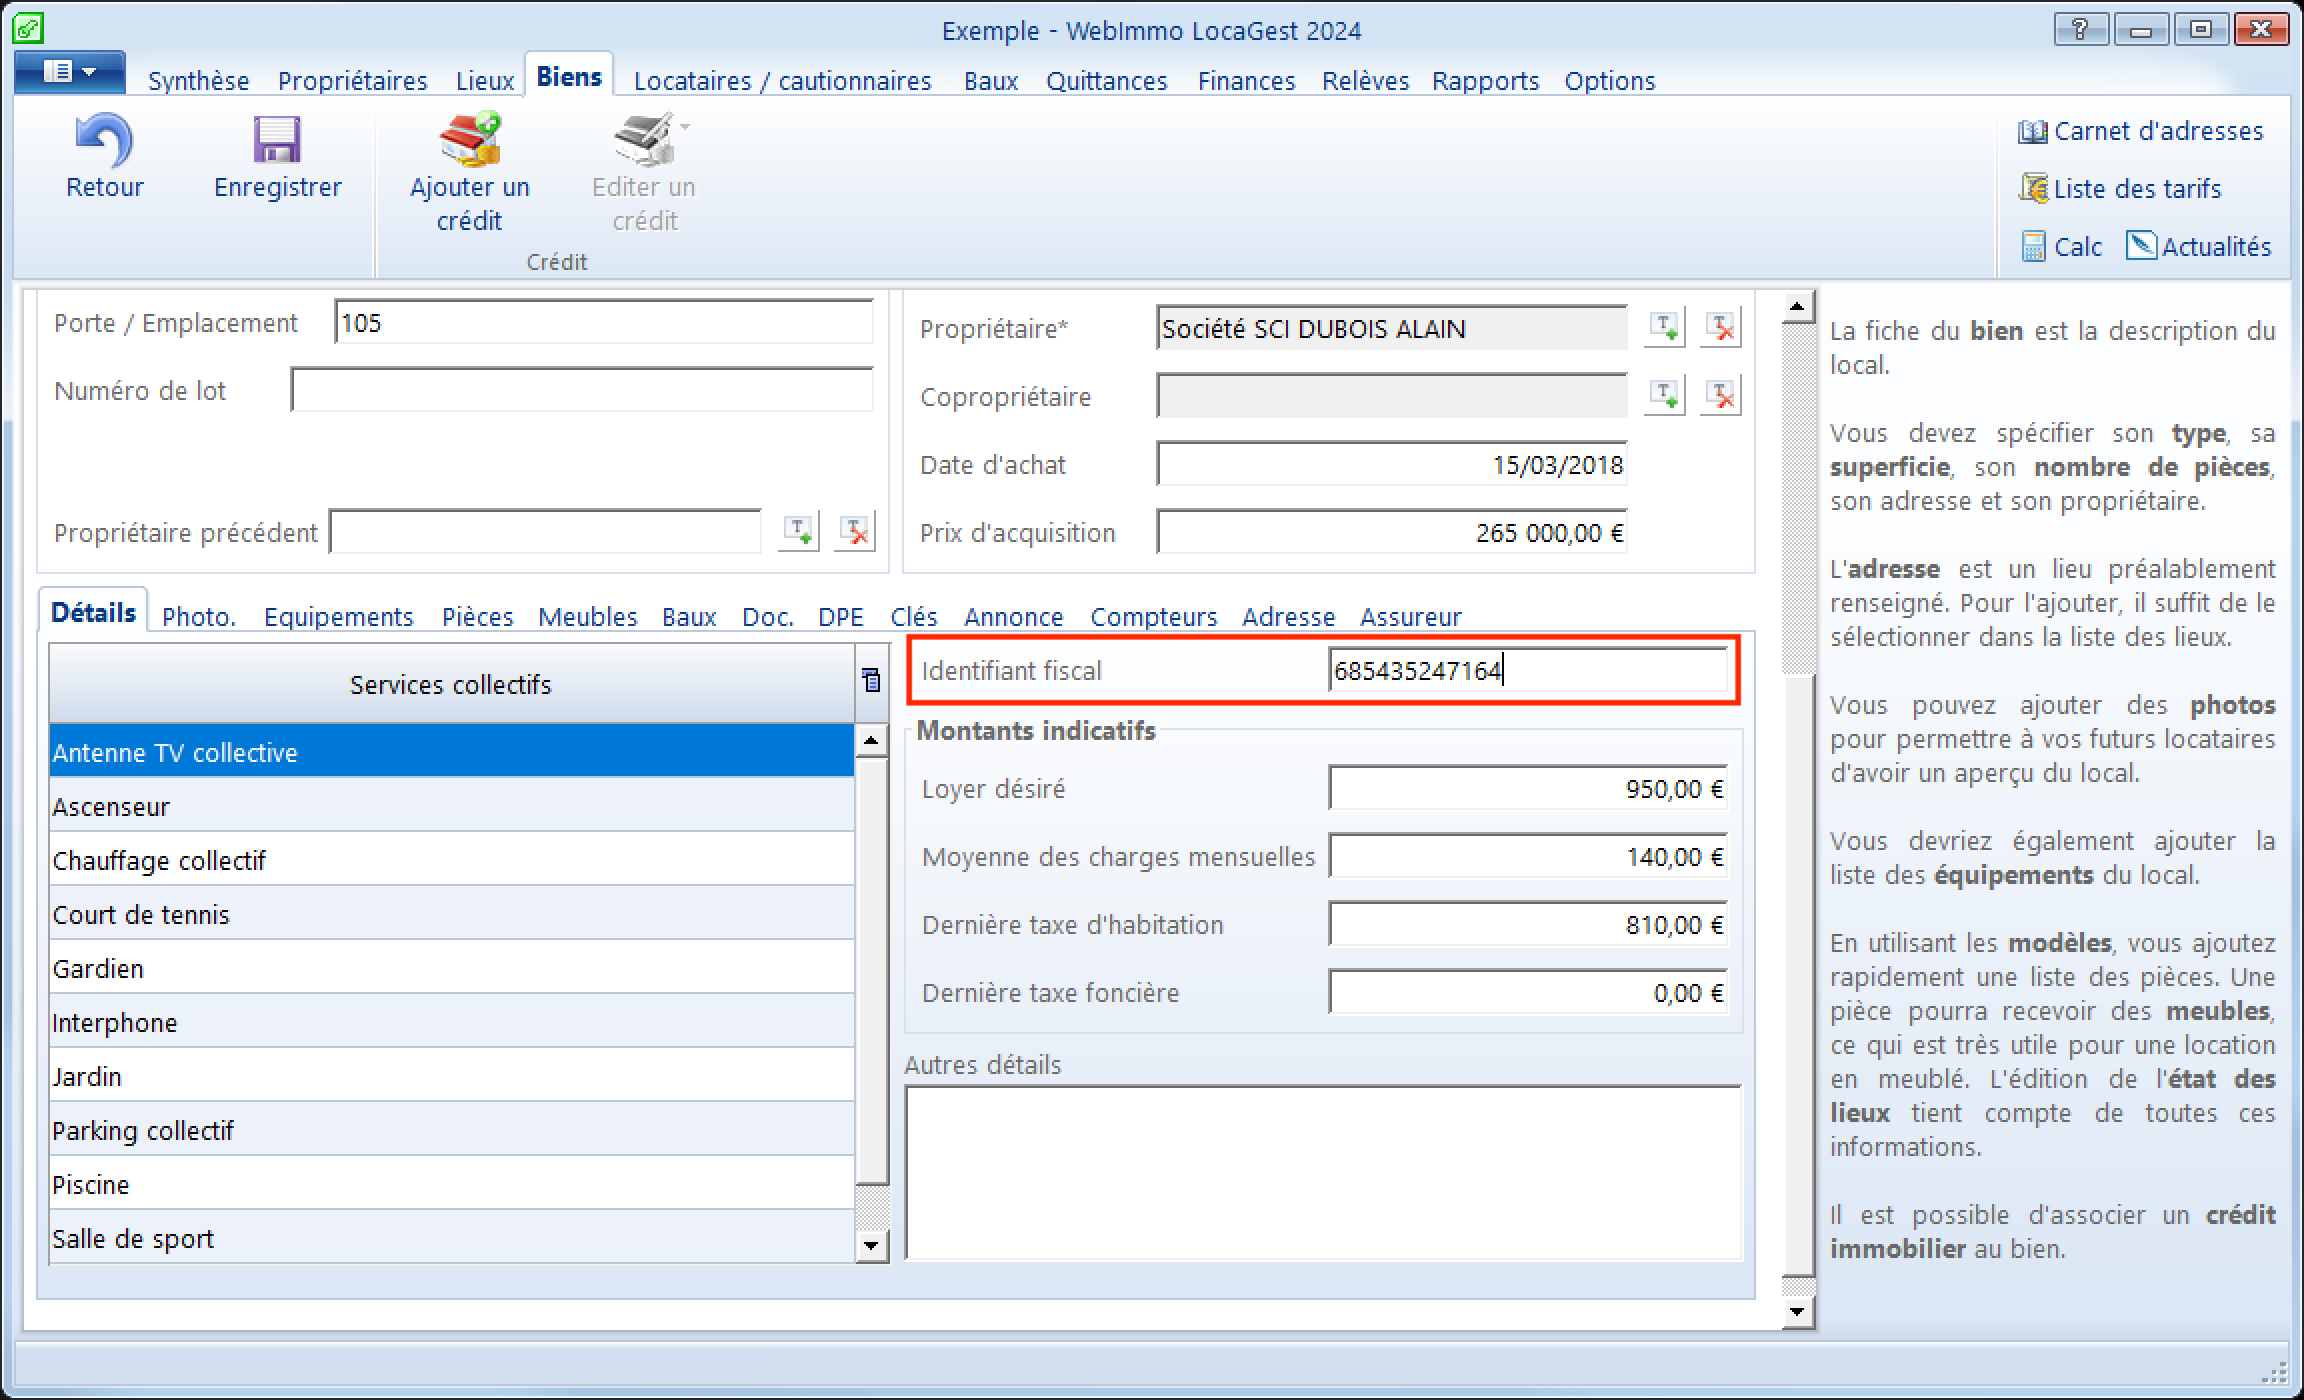This screenshot has height=1400, width=2304.
Task: Open the Options ribbon tab
Action: pos(1609,80)
